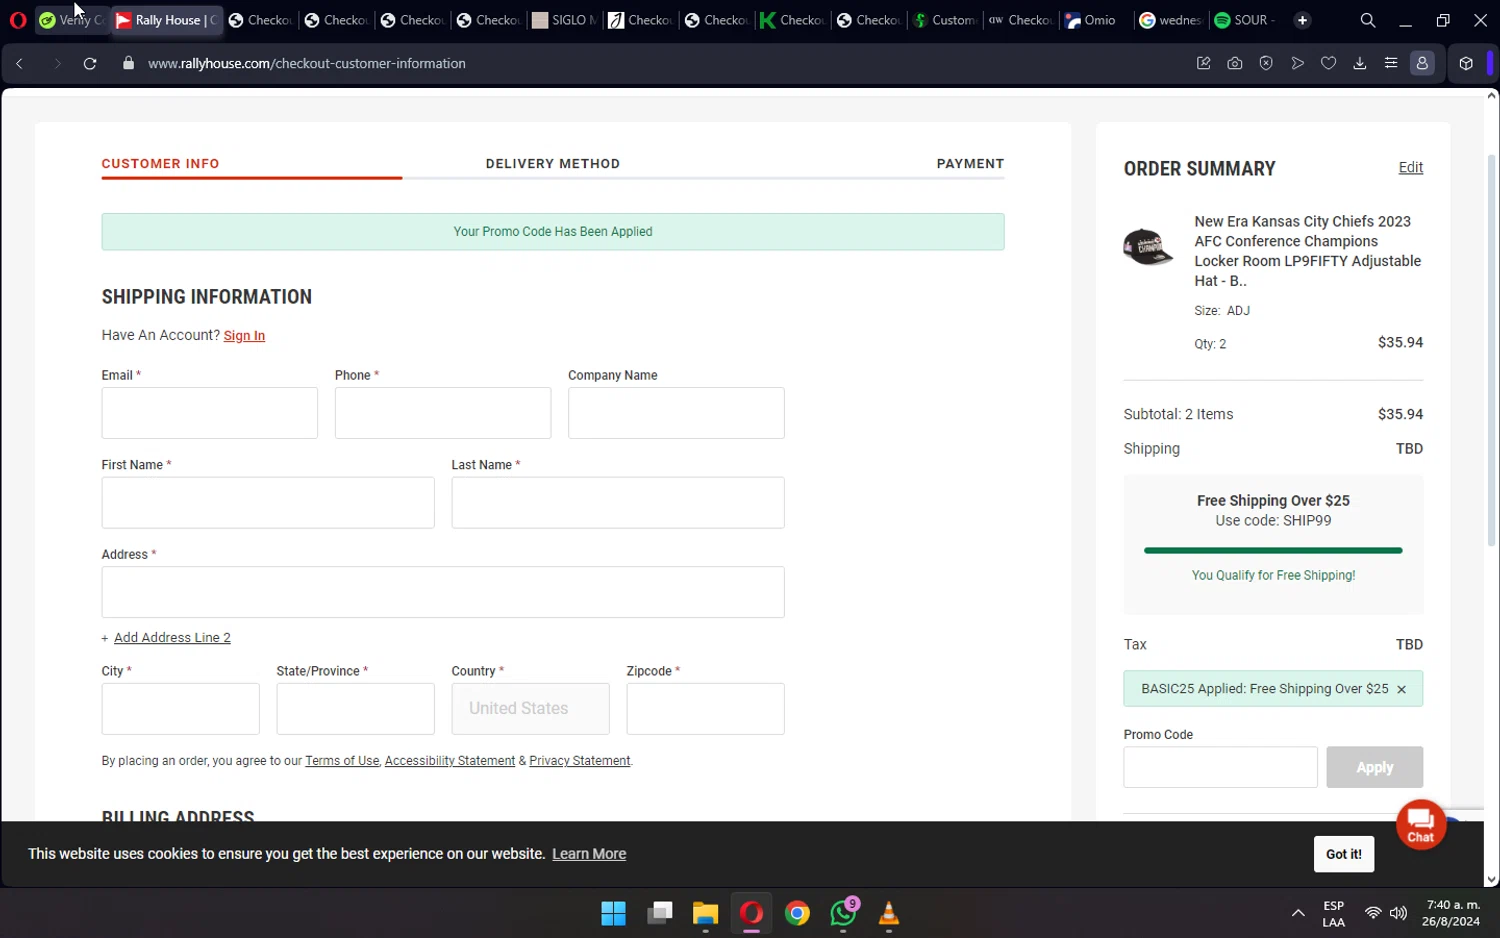This screenshot has height=938, width=1500.
Task: Open Google Chrome from taskbar
Action: pyautogui.click(x=797, y=913)
